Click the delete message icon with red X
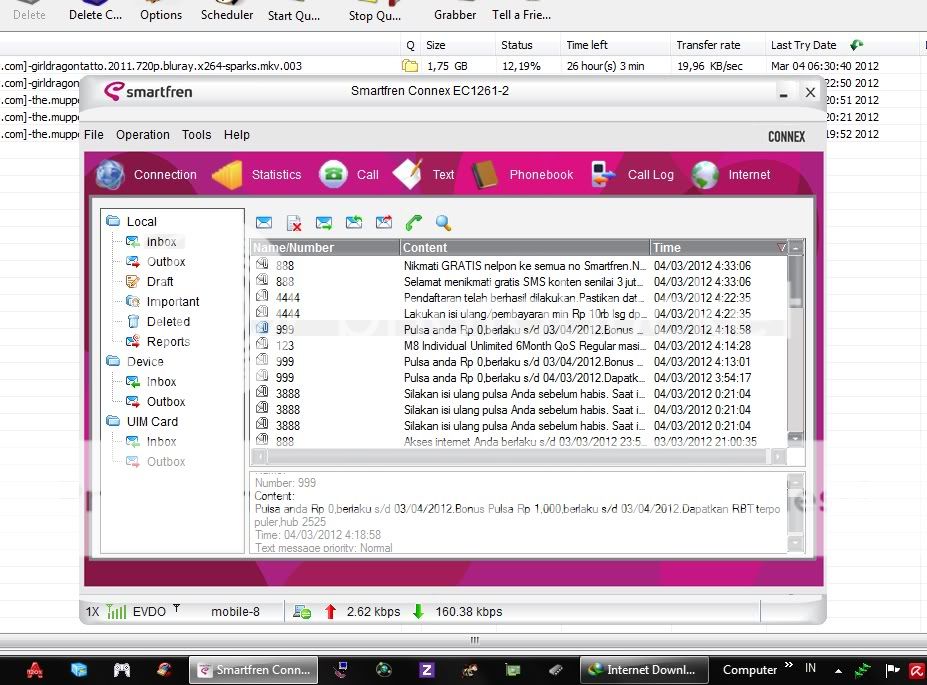 tap(294, 223)
